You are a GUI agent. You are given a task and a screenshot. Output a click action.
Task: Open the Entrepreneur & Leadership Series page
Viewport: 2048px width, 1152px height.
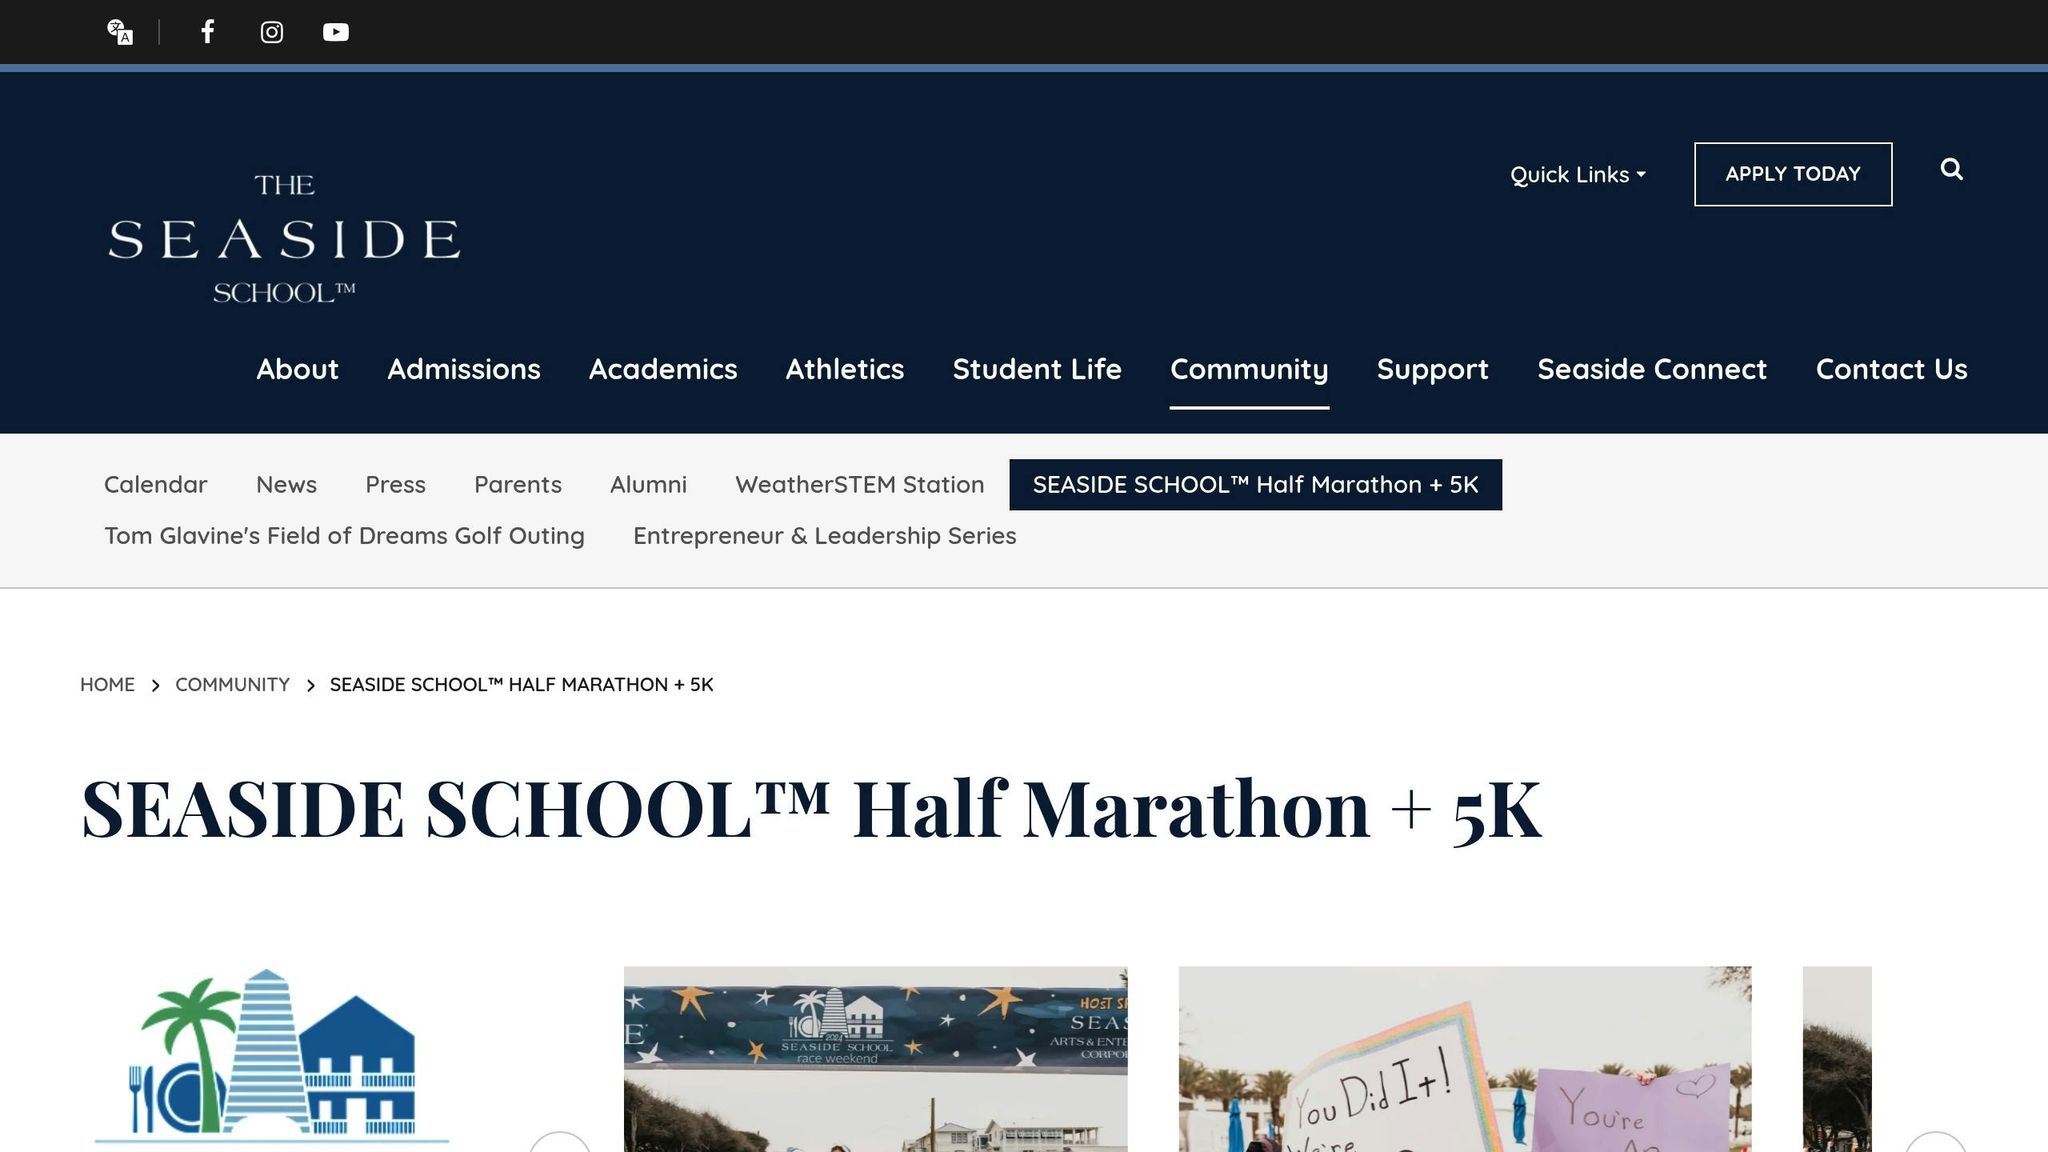pos(823,535)
